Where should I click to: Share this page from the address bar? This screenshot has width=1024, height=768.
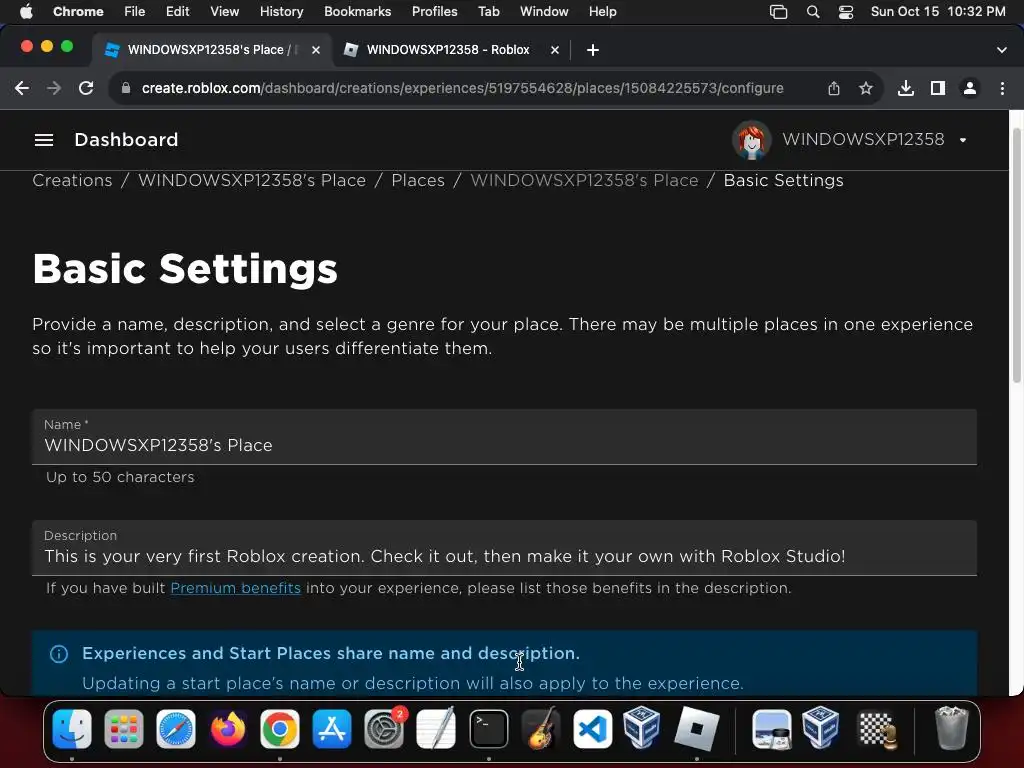click(x=834, y=88)
